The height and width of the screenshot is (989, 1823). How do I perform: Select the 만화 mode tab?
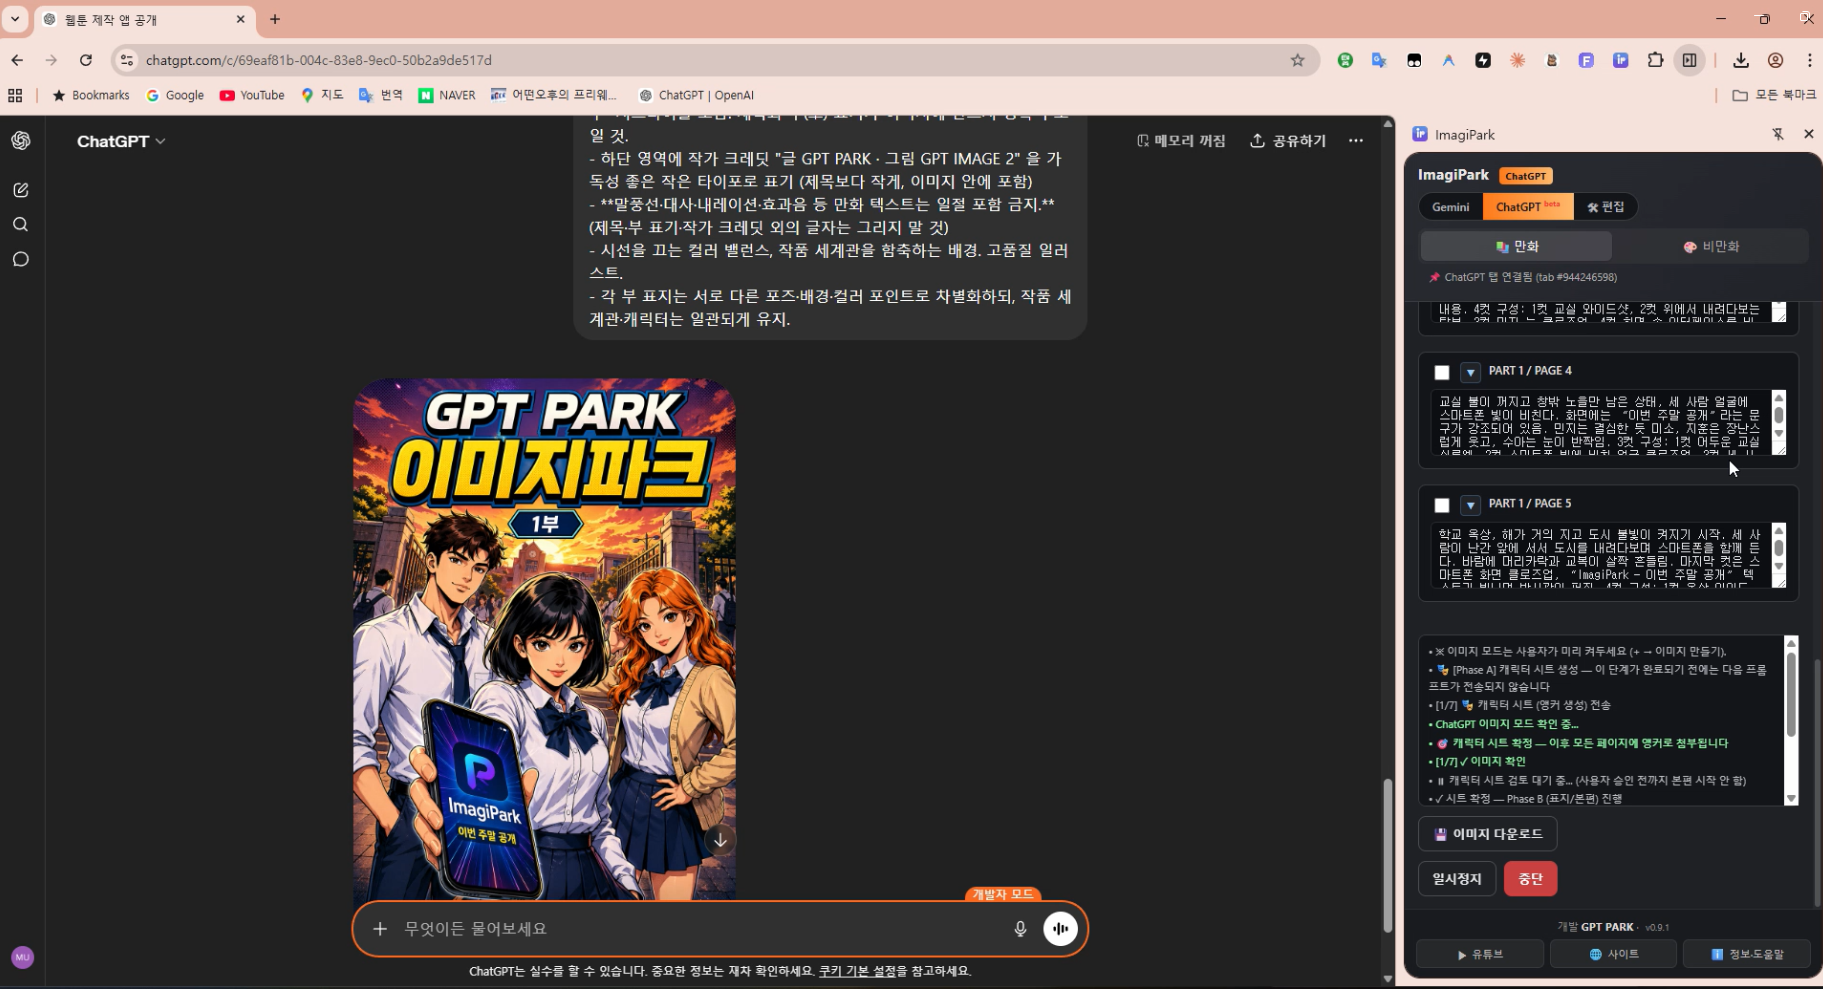click(x=1517, y=246)
